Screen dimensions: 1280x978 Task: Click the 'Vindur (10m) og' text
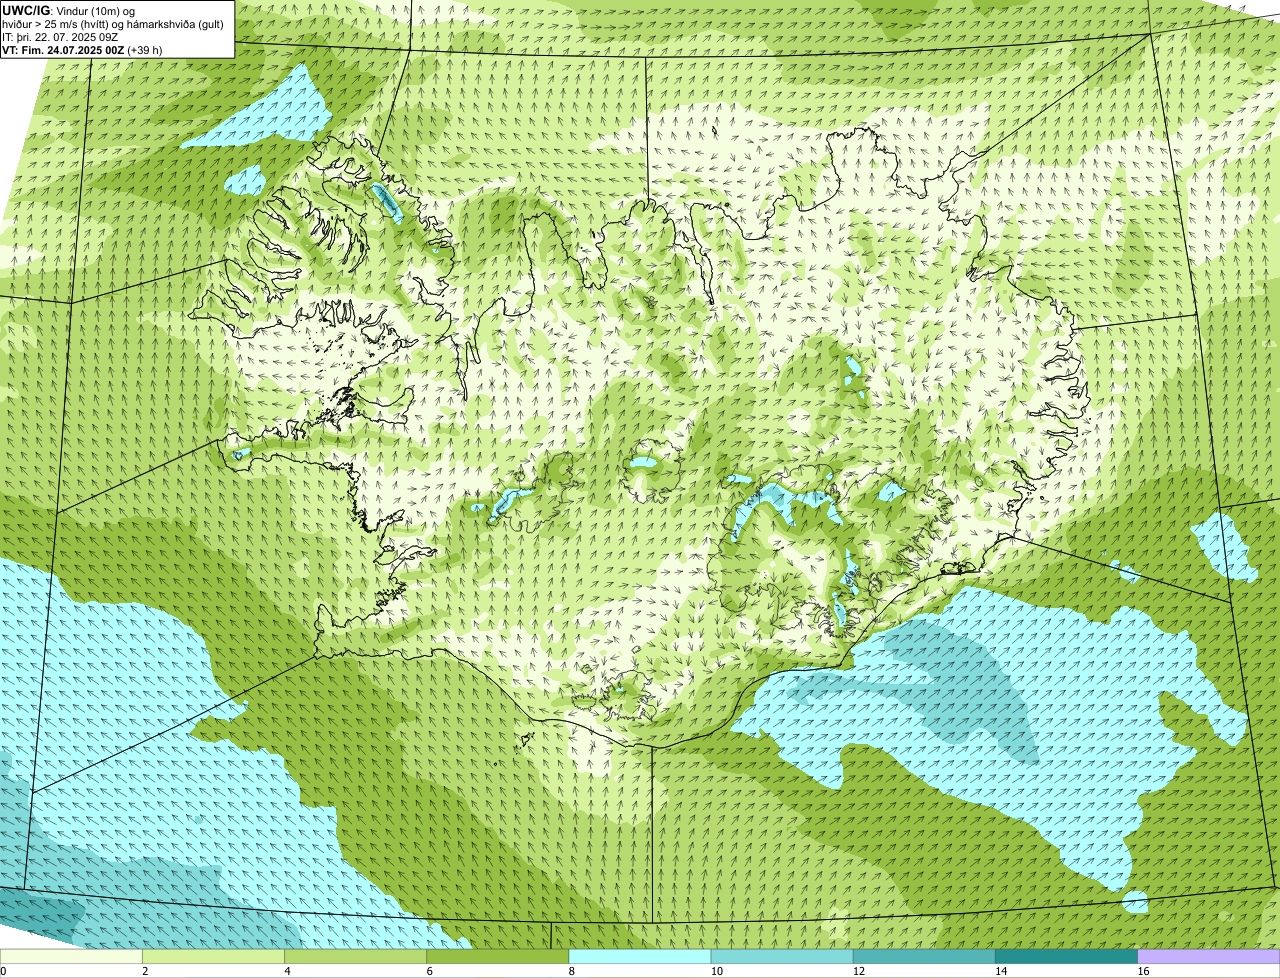[x=95, y=11]
